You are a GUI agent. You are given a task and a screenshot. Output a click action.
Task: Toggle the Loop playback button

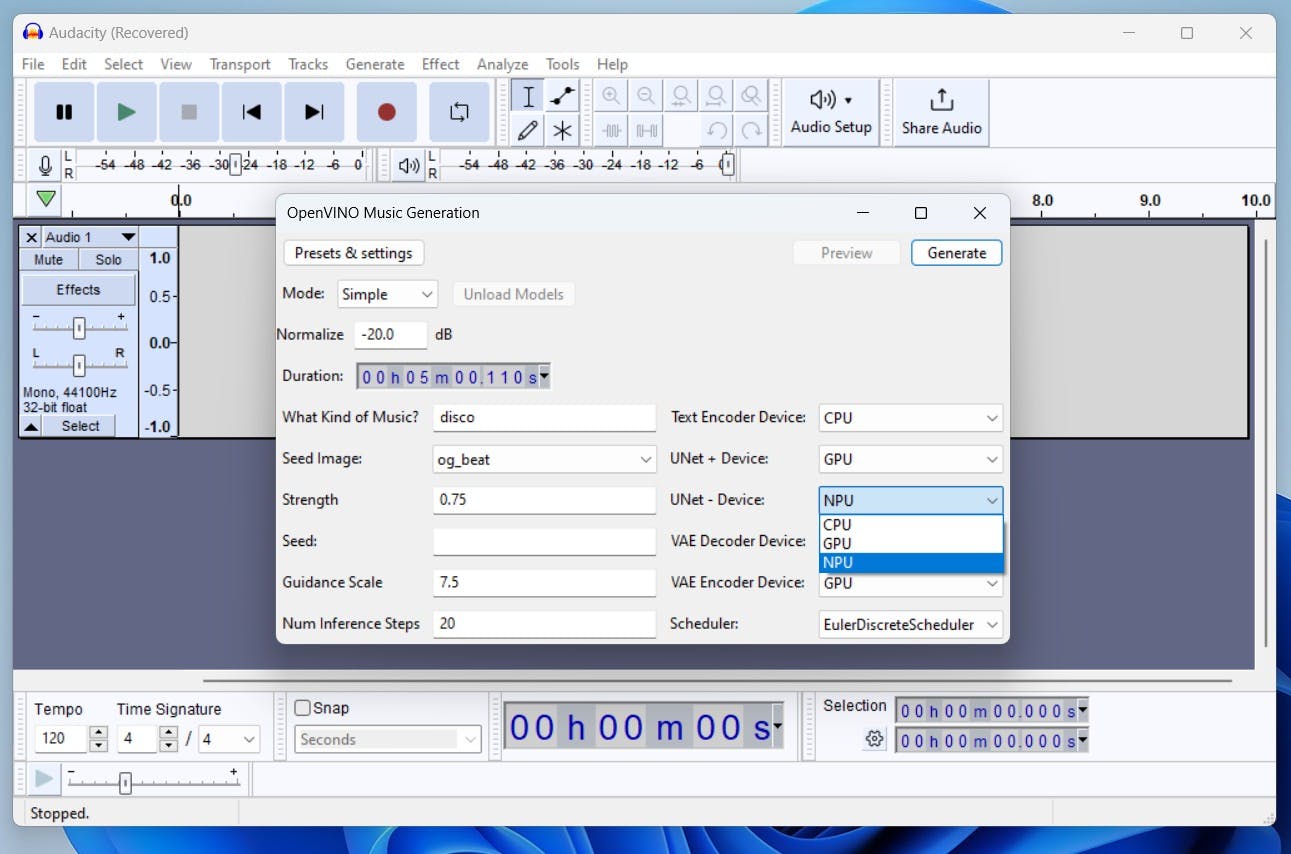point(459,112)
